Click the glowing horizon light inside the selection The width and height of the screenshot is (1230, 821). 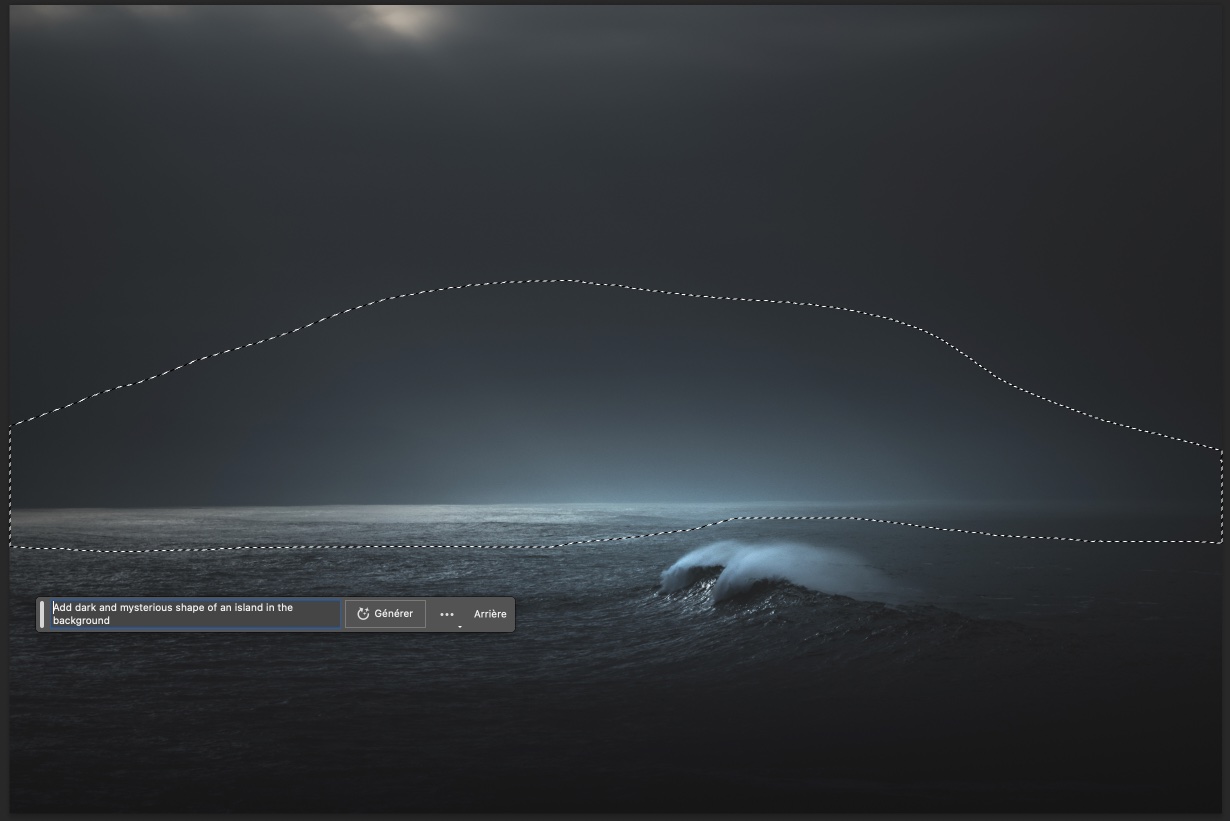(600, 480)
